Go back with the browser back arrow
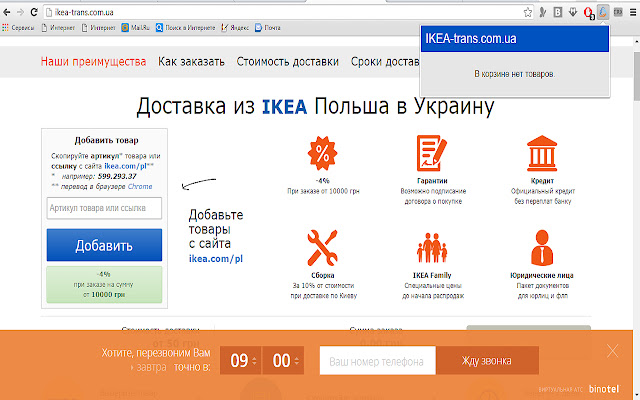640x400 pixels. click(x=7, y=12)
